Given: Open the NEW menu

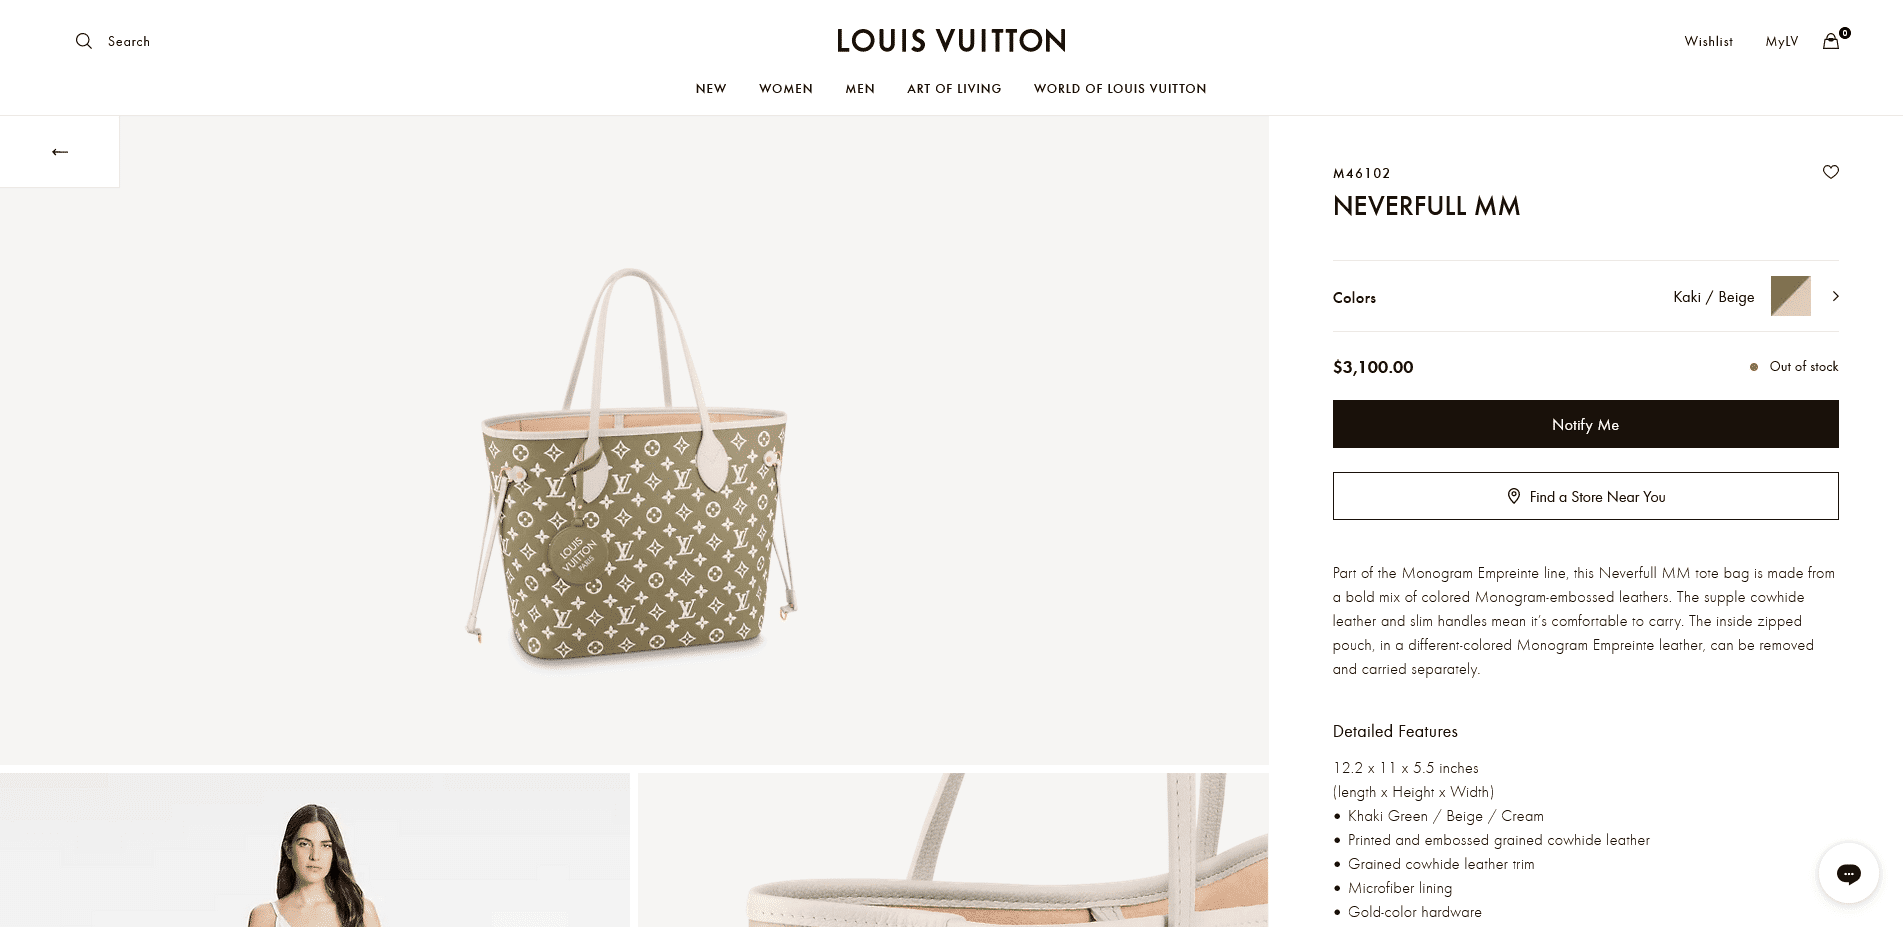Looking at the screenshot, I should point(711,89).
